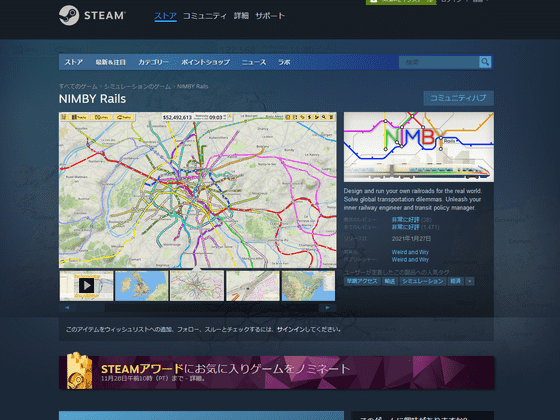Click the NIMBY Rails breadcrumb link
560x420 pixels.
[192, 86]
